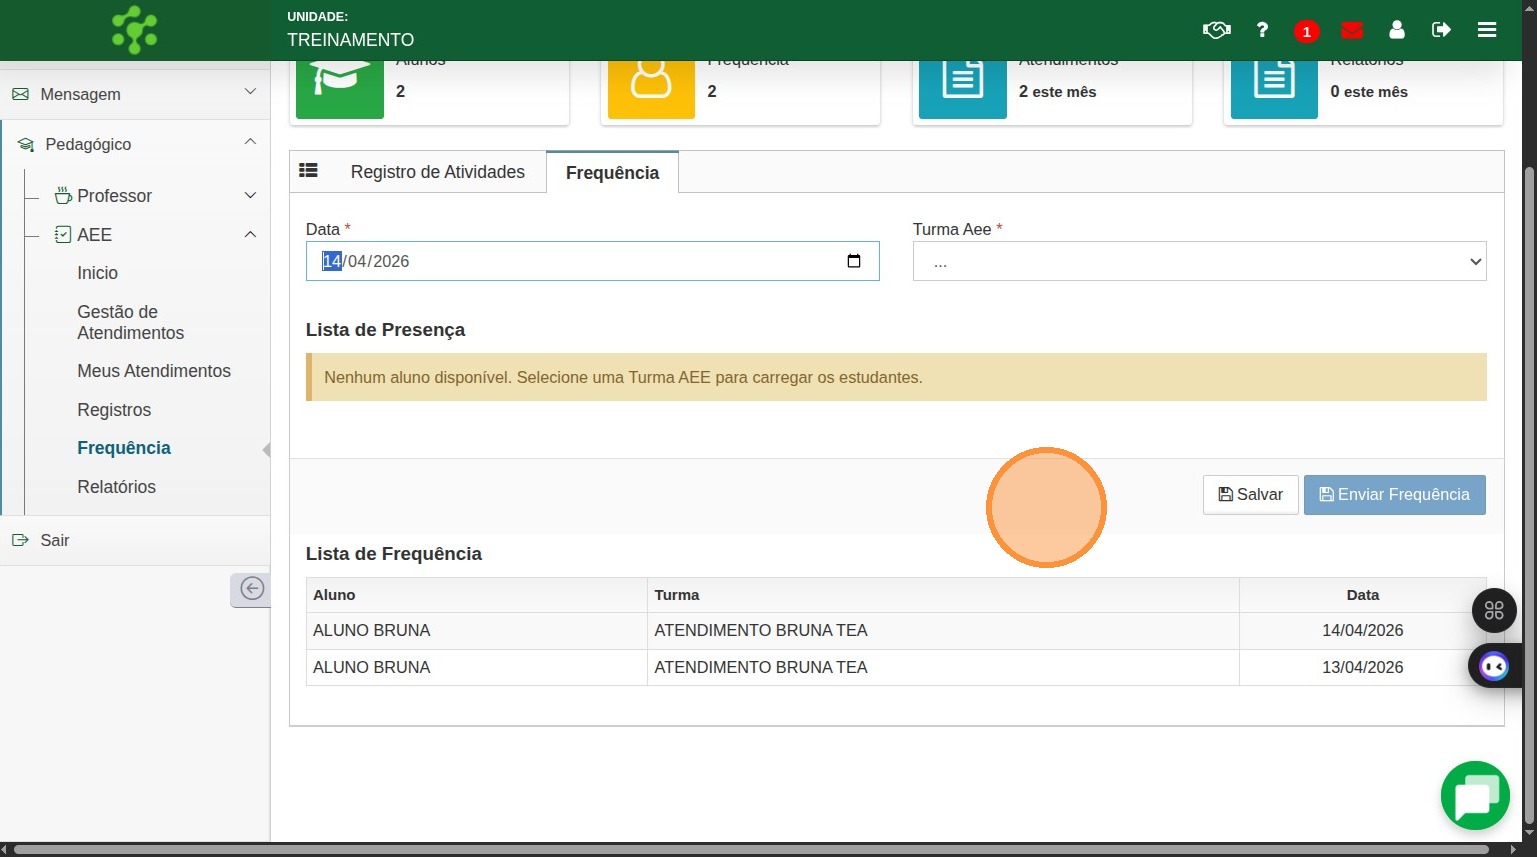This screenshot has width=1537, height=857.
Task: Click the Enviar Frequência button
Action: [x=1394, y=495]
